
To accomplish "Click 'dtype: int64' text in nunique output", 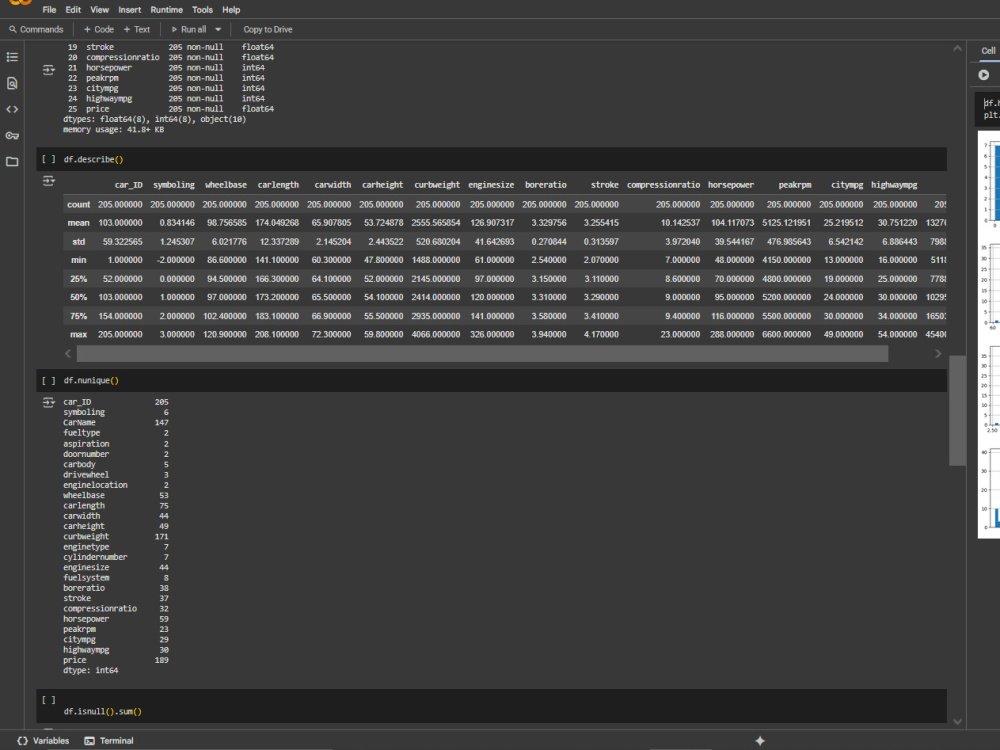I will (91, 670).
